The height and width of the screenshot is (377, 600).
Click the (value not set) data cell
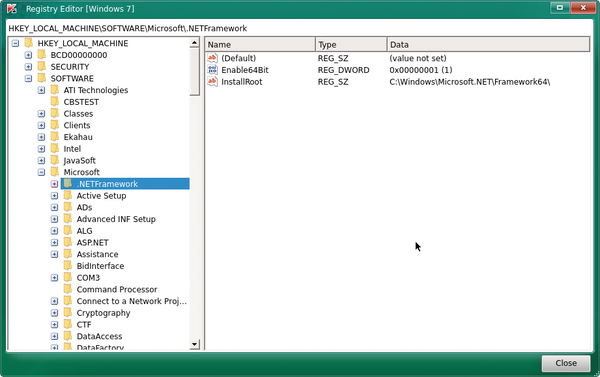(417, 58)
